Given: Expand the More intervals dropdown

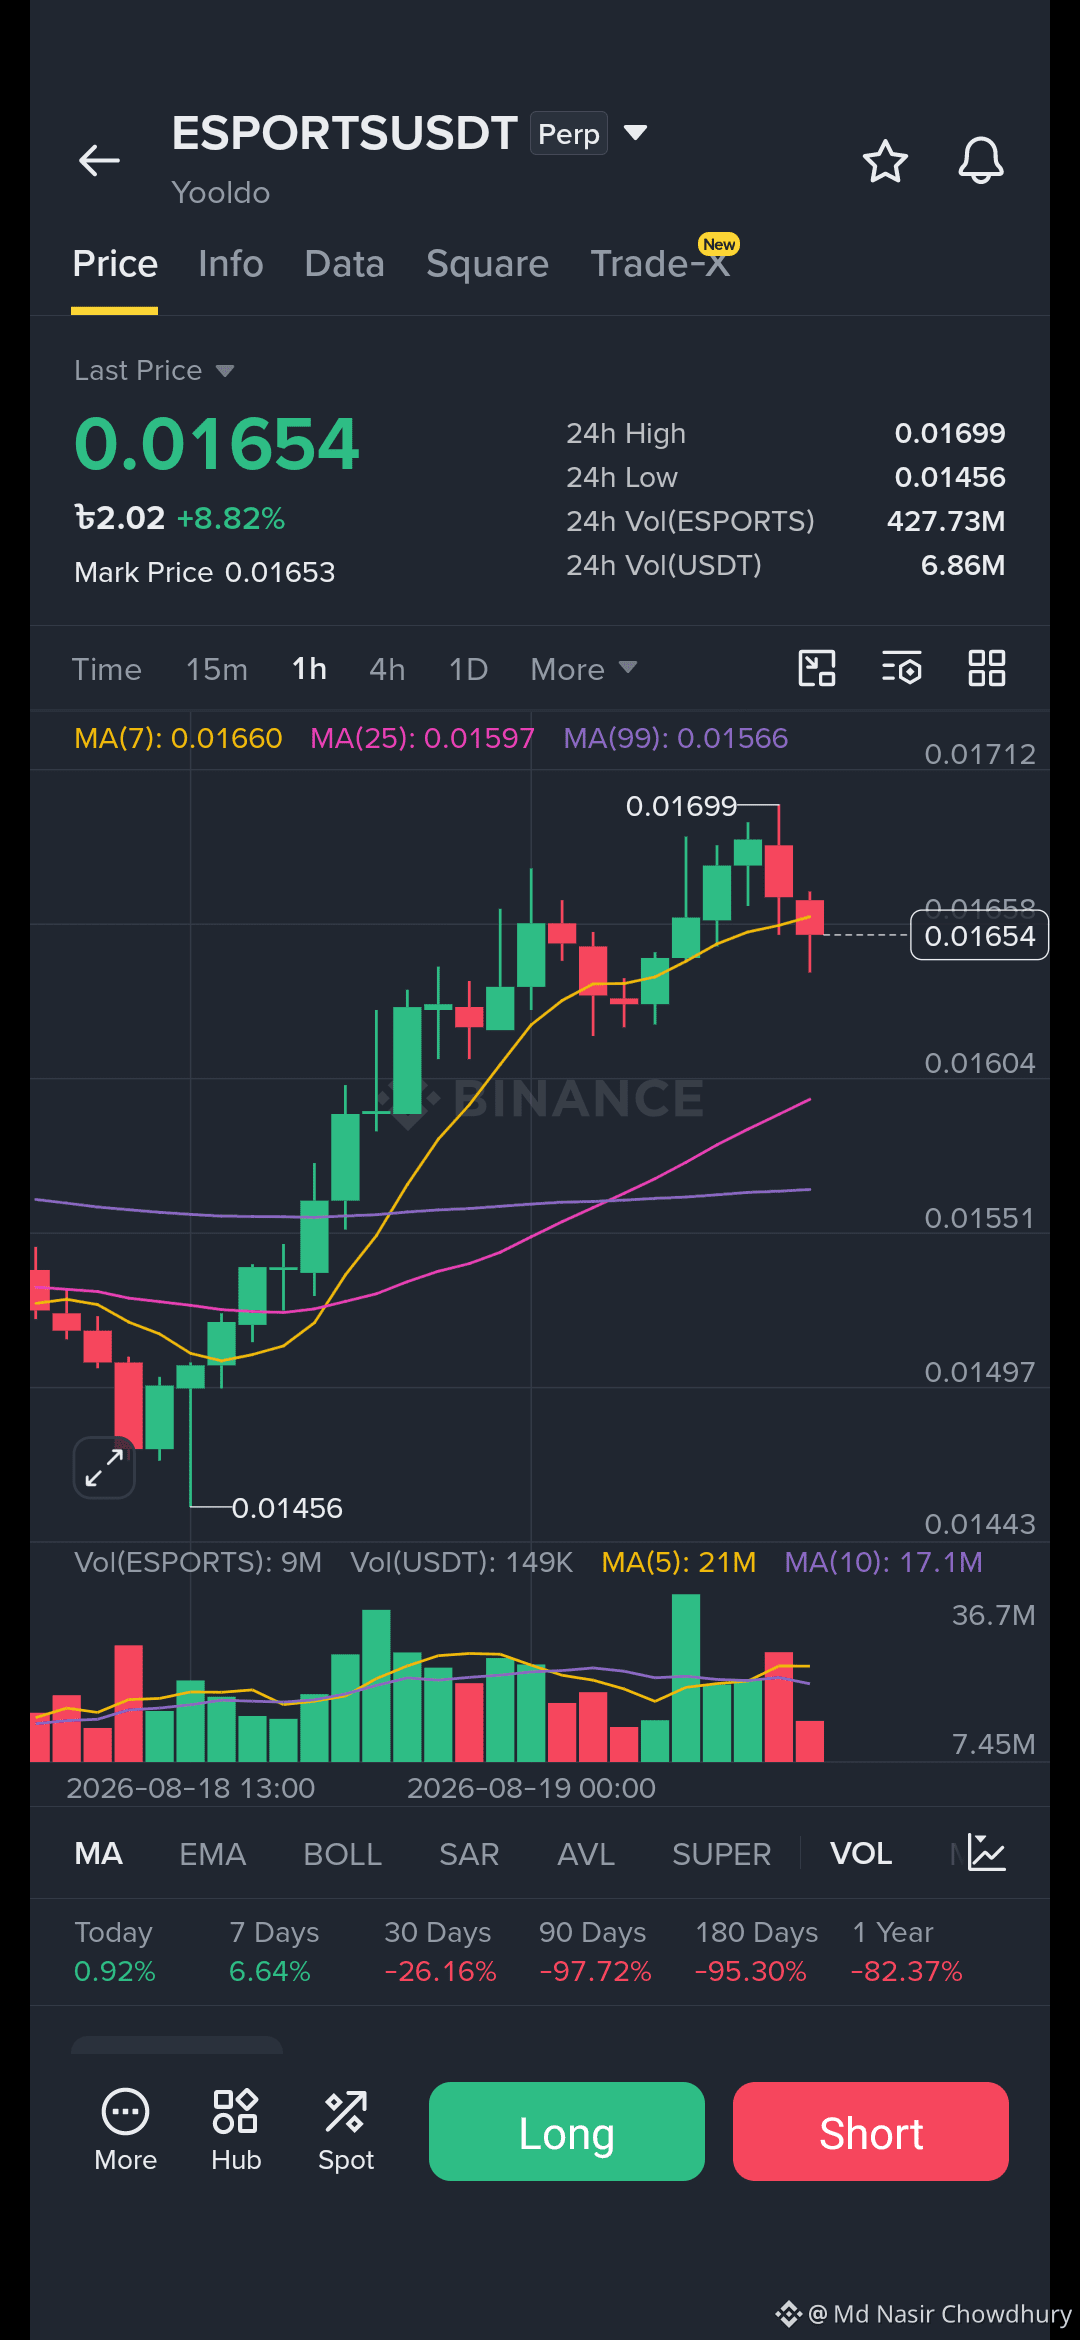Looking at the screenshot, I should tap(584, 669).
